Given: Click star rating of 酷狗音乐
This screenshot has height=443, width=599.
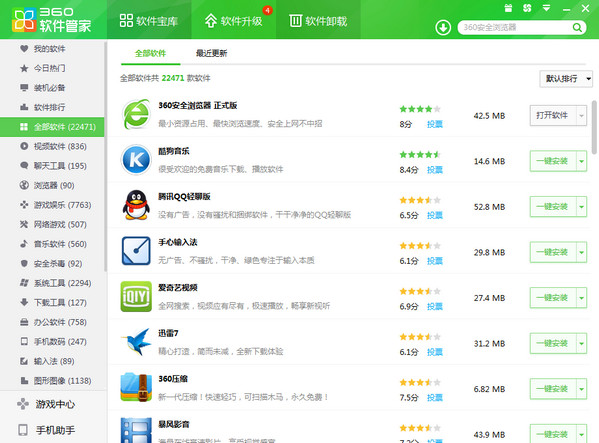Looking at the screenshot, I should [x=420, y=155].
